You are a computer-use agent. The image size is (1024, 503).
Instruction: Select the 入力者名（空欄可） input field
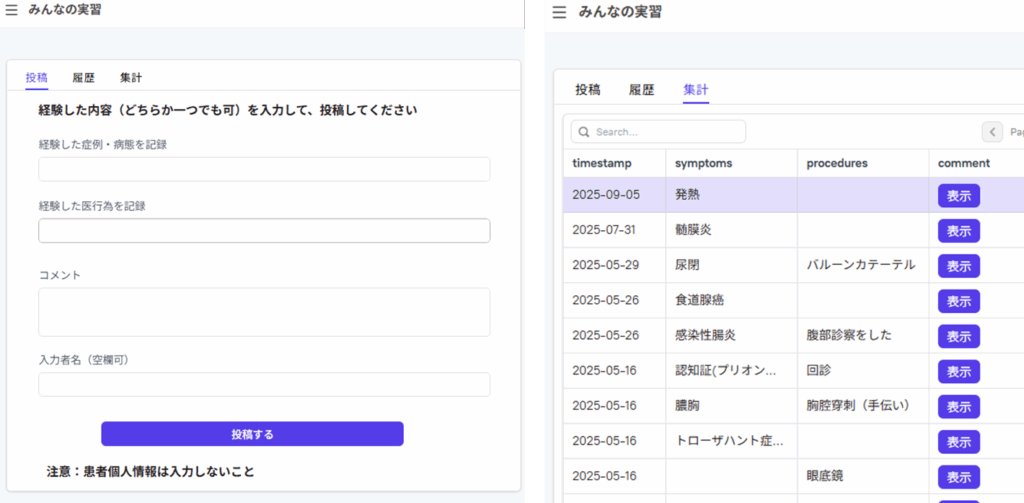(264, 385)
